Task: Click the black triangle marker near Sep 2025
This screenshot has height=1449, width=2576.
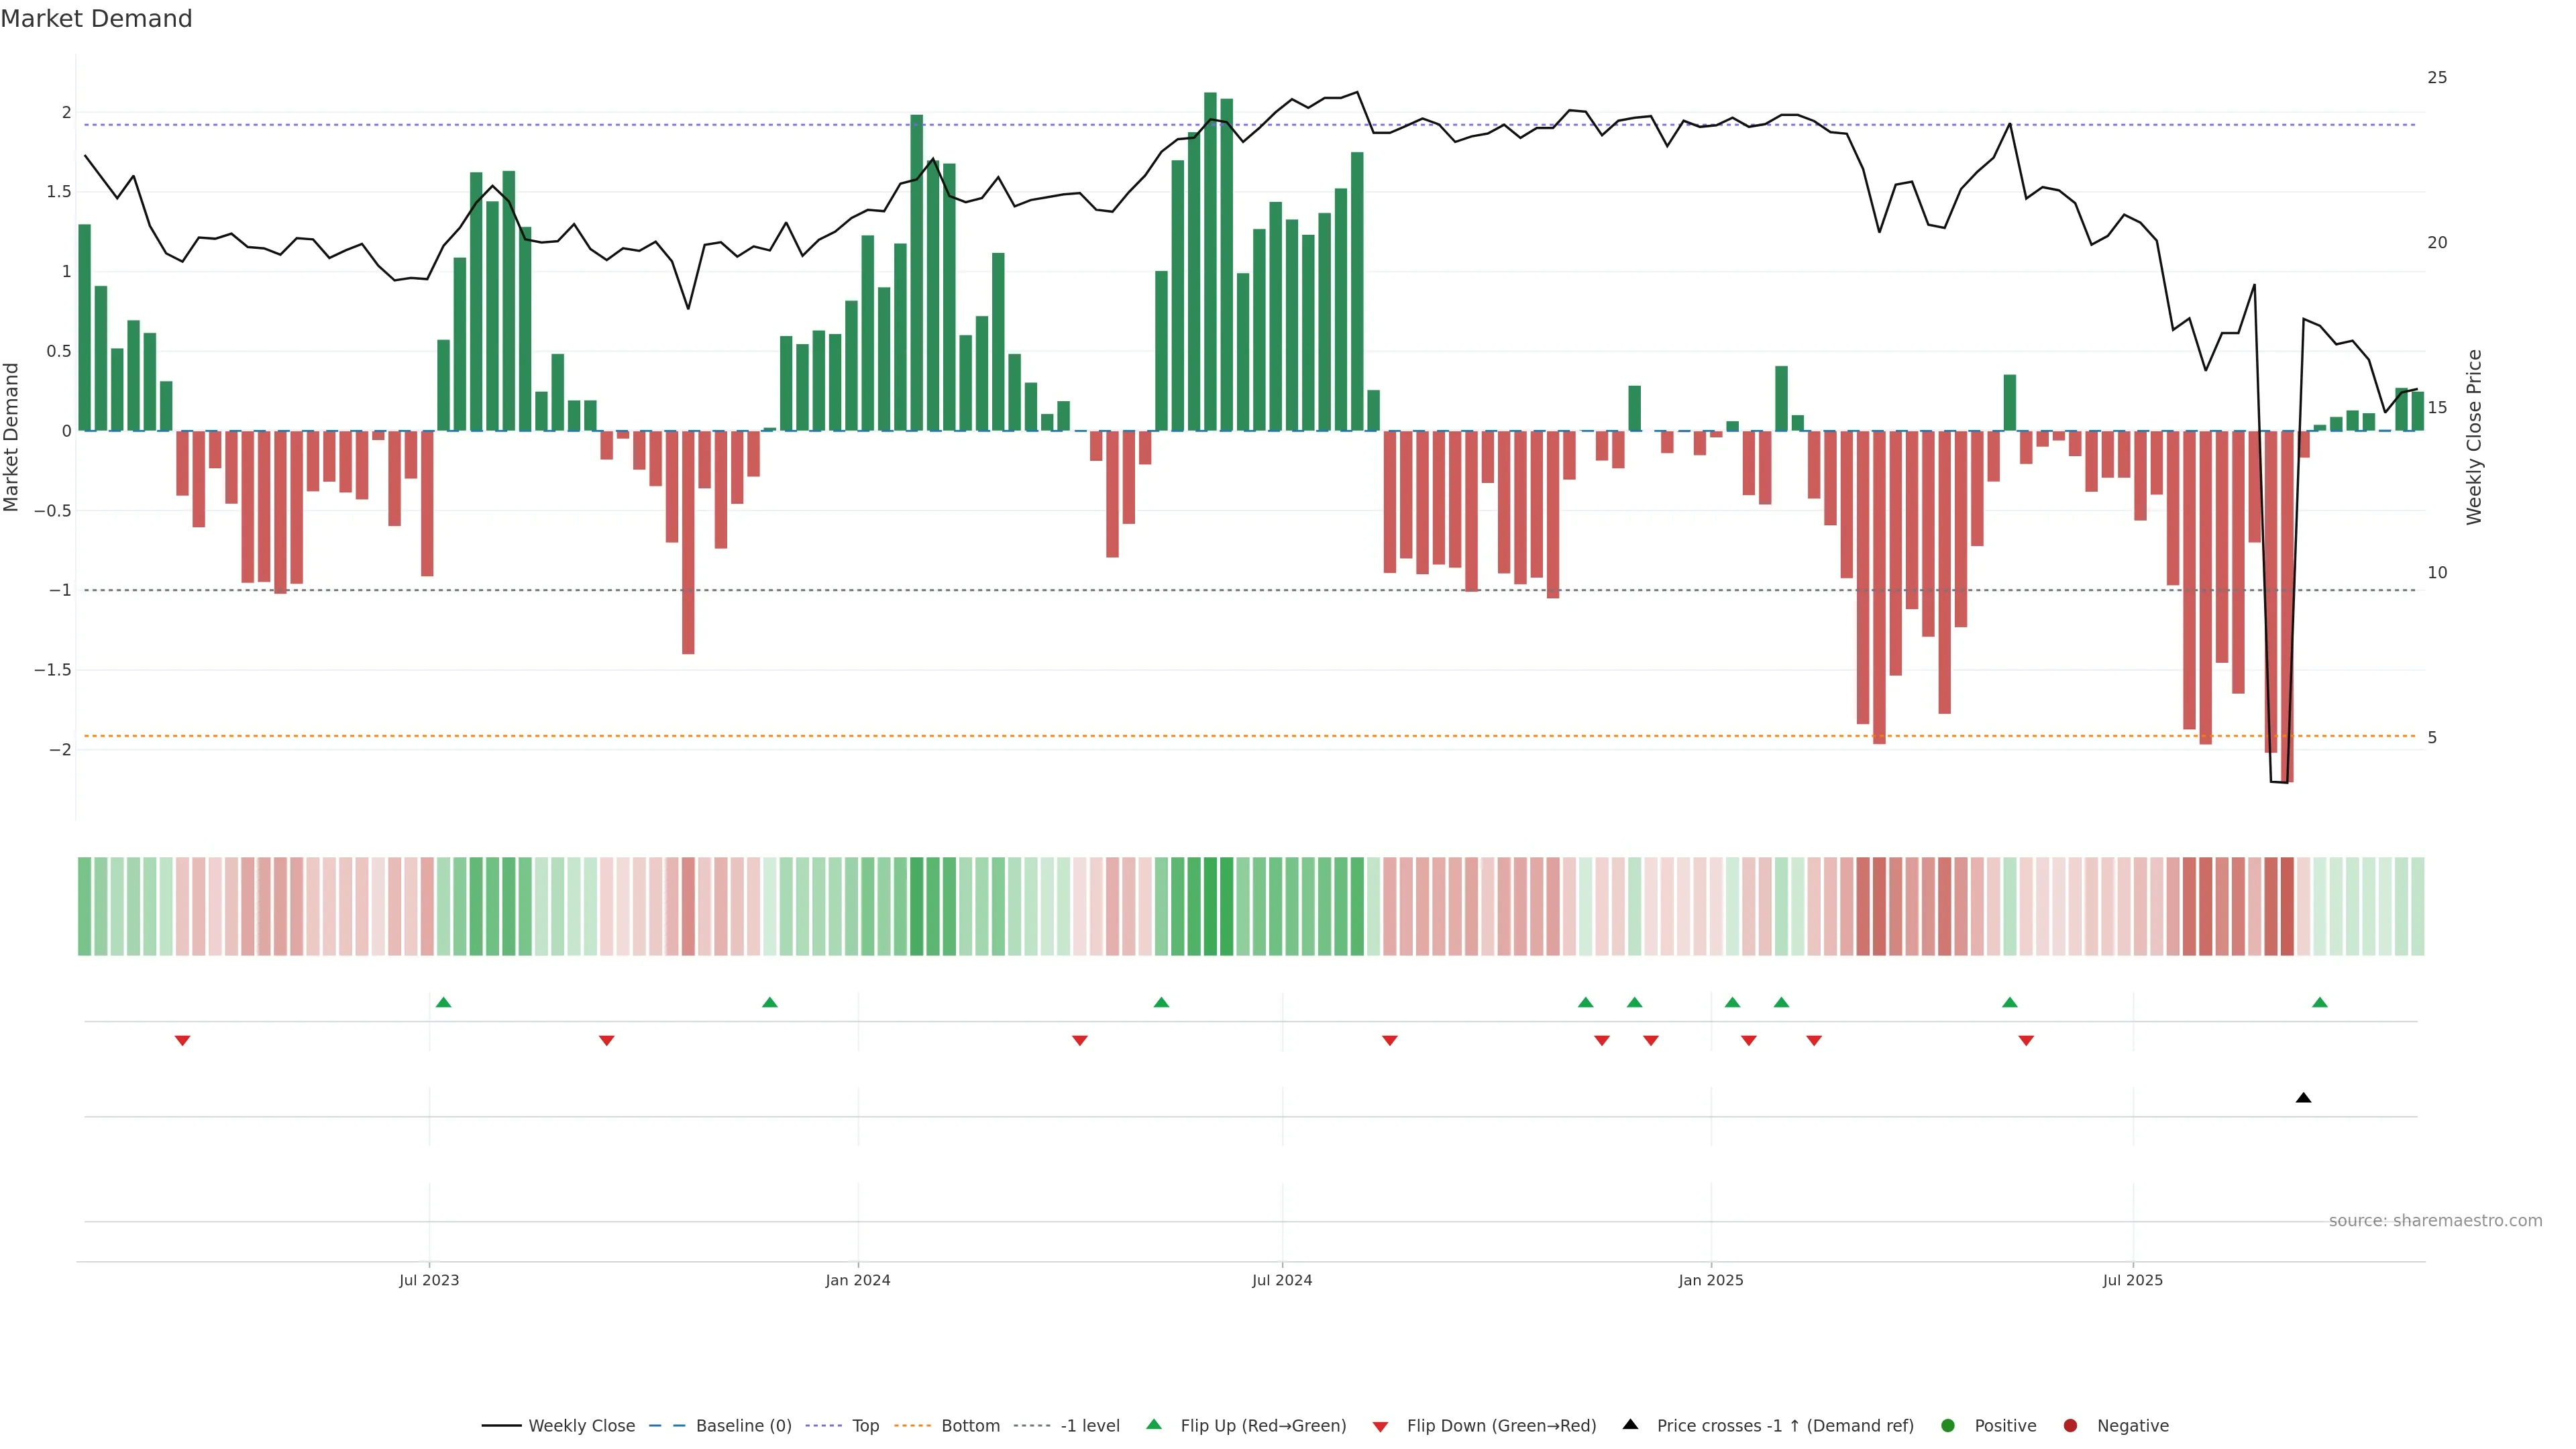Action: (x=2303, y=1098)
